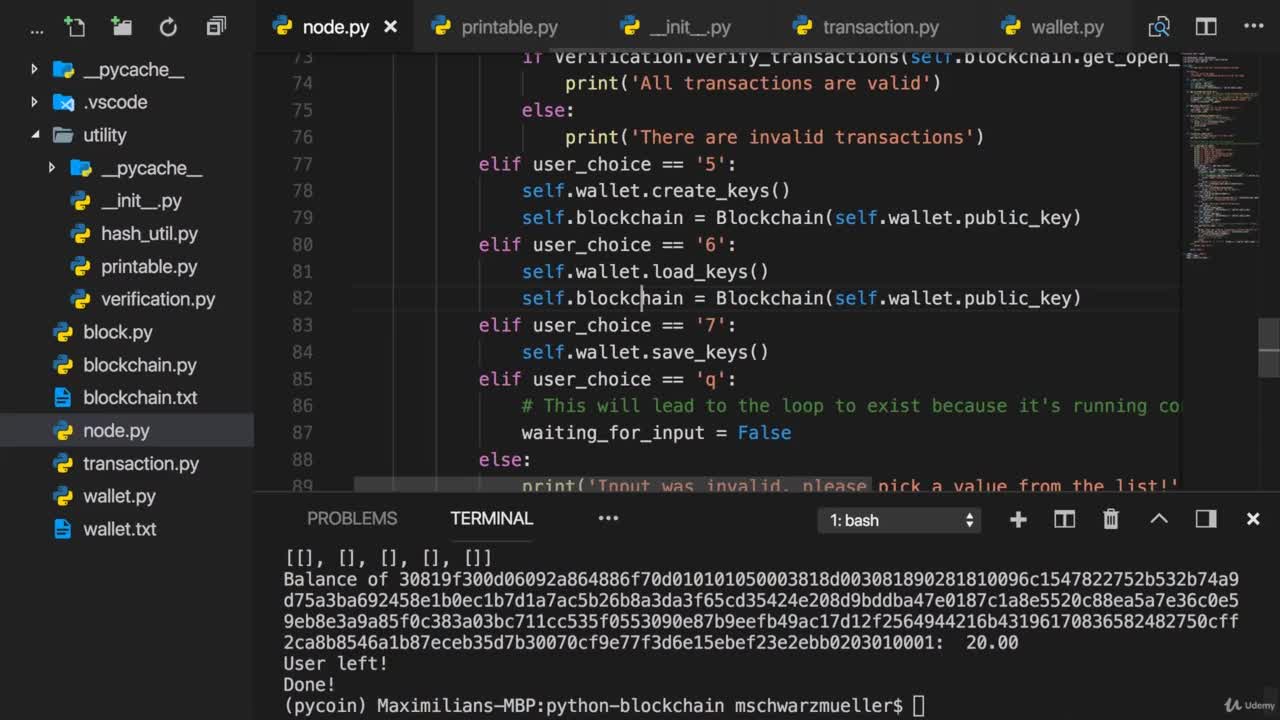
Task: Click 'waiting_for_input = False' on line 87
Action: pyautogui.click(x=656, y=433)
